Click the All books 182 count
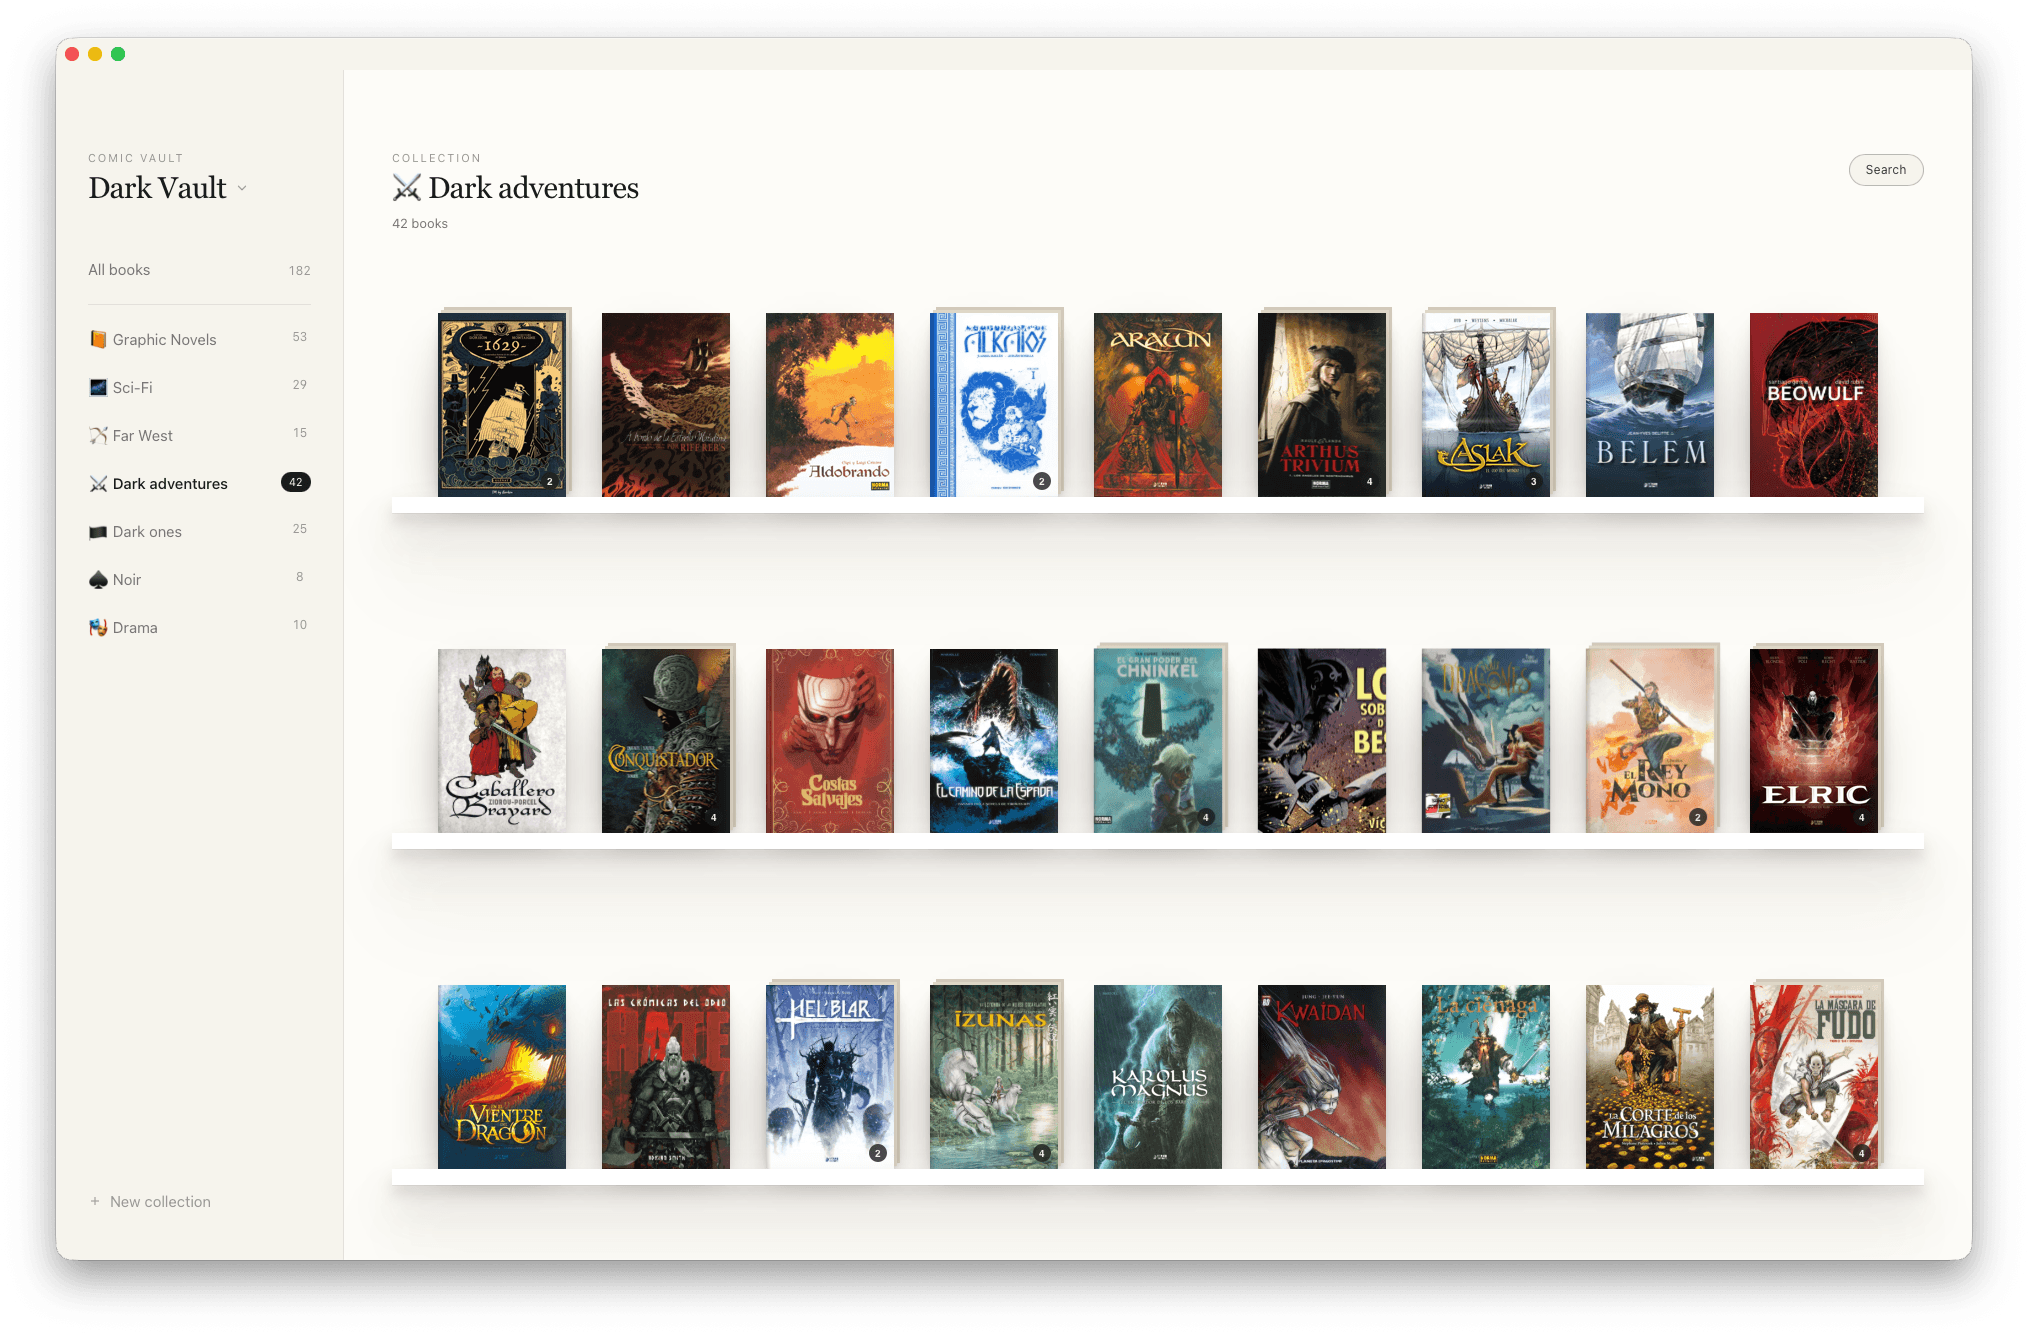The width and height of the screenshot is (2028, 1334). click(300, 271)
